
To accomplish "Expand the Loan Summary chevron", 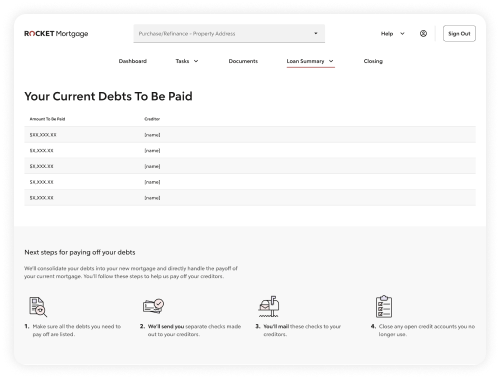I will tap(331, 61).
